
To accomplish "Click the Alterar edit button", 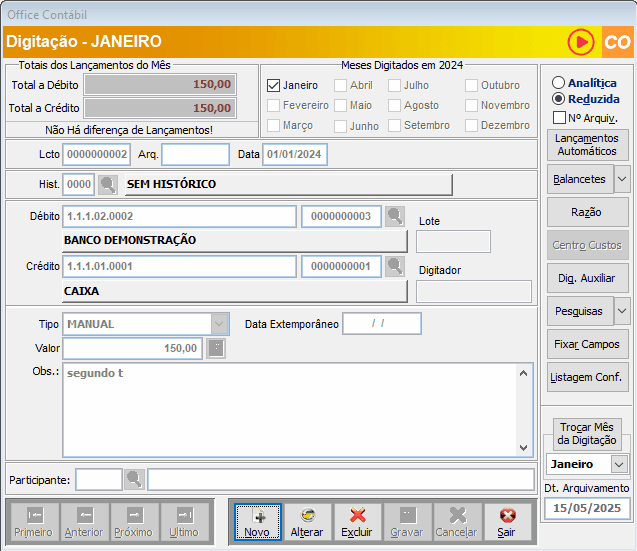I will coord(307,522).
